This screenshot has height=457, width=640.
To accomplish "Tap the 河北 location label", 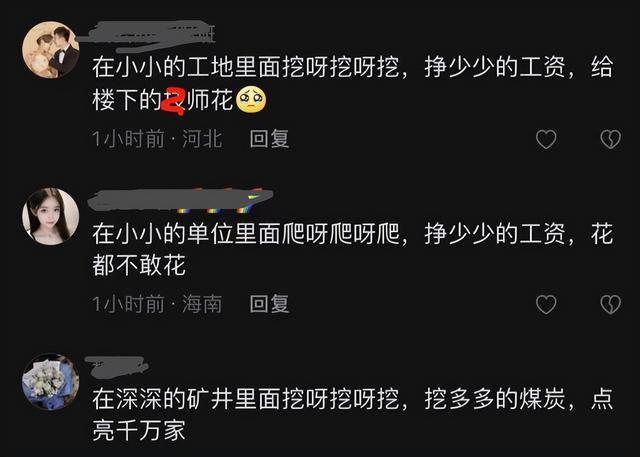I will point(202,139).
